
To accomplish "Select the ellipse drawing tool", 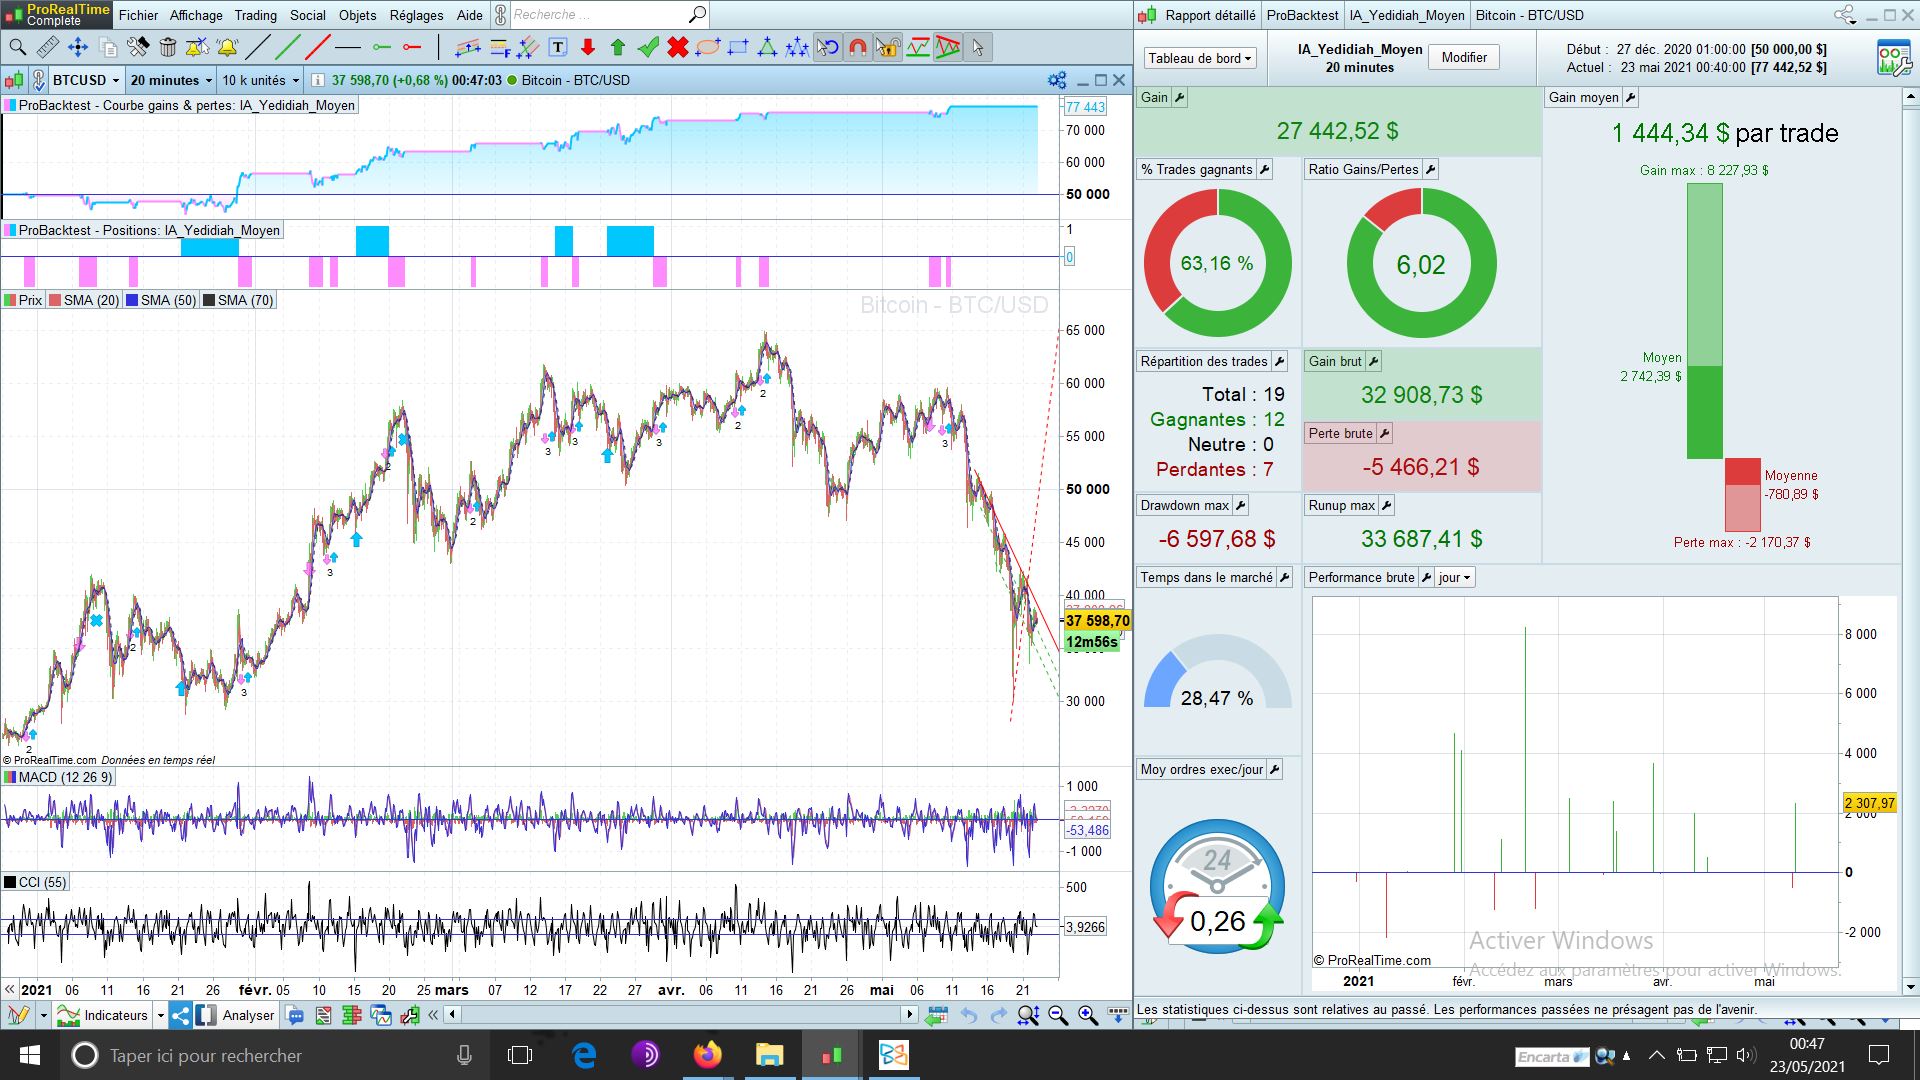I will pos(708,47).
